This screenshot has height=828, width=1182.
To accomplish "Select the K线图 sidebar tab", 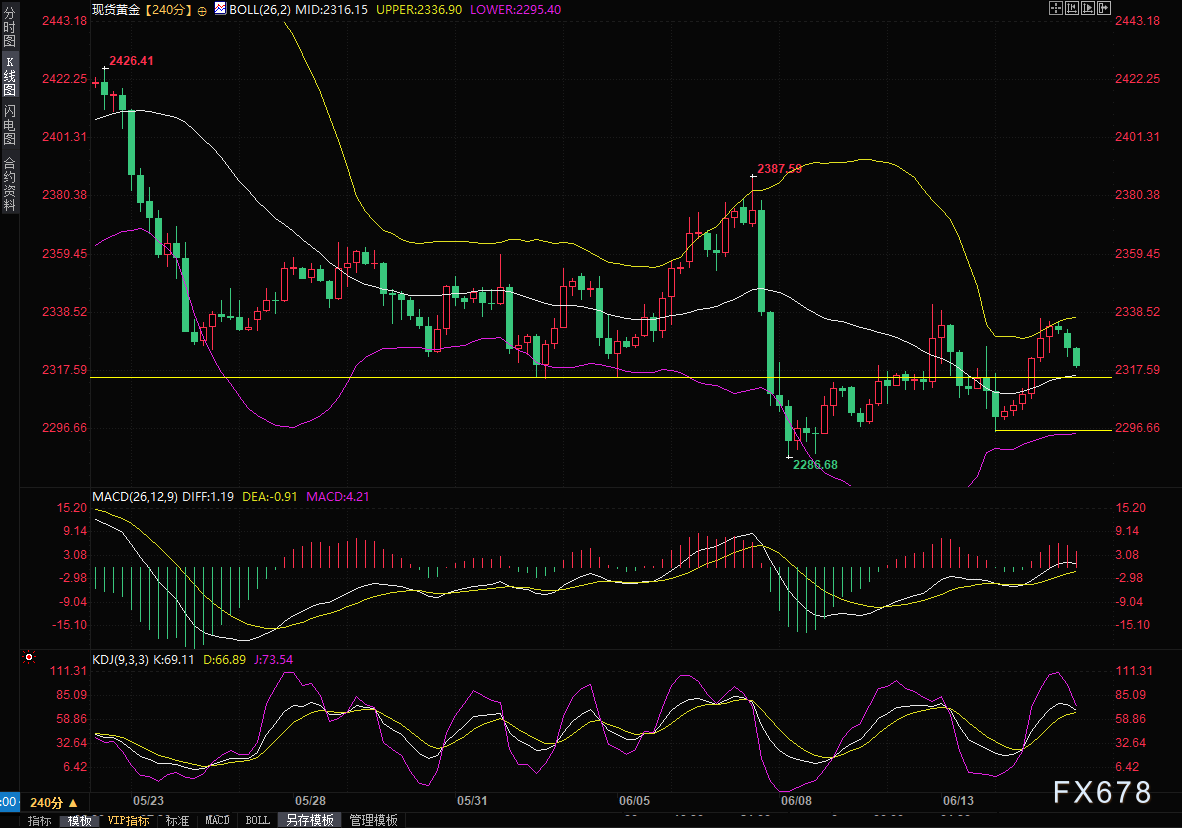I will tap(9, 77).
